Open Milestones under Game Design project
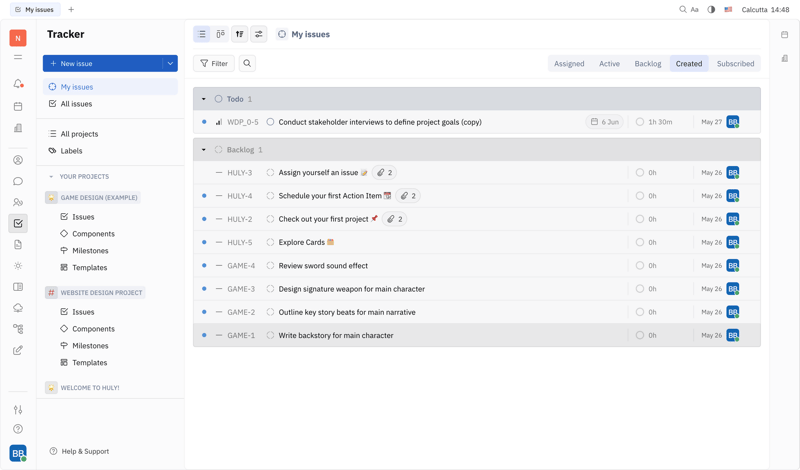This screenshot has height=470, width=800. click(x=90, y=251)
